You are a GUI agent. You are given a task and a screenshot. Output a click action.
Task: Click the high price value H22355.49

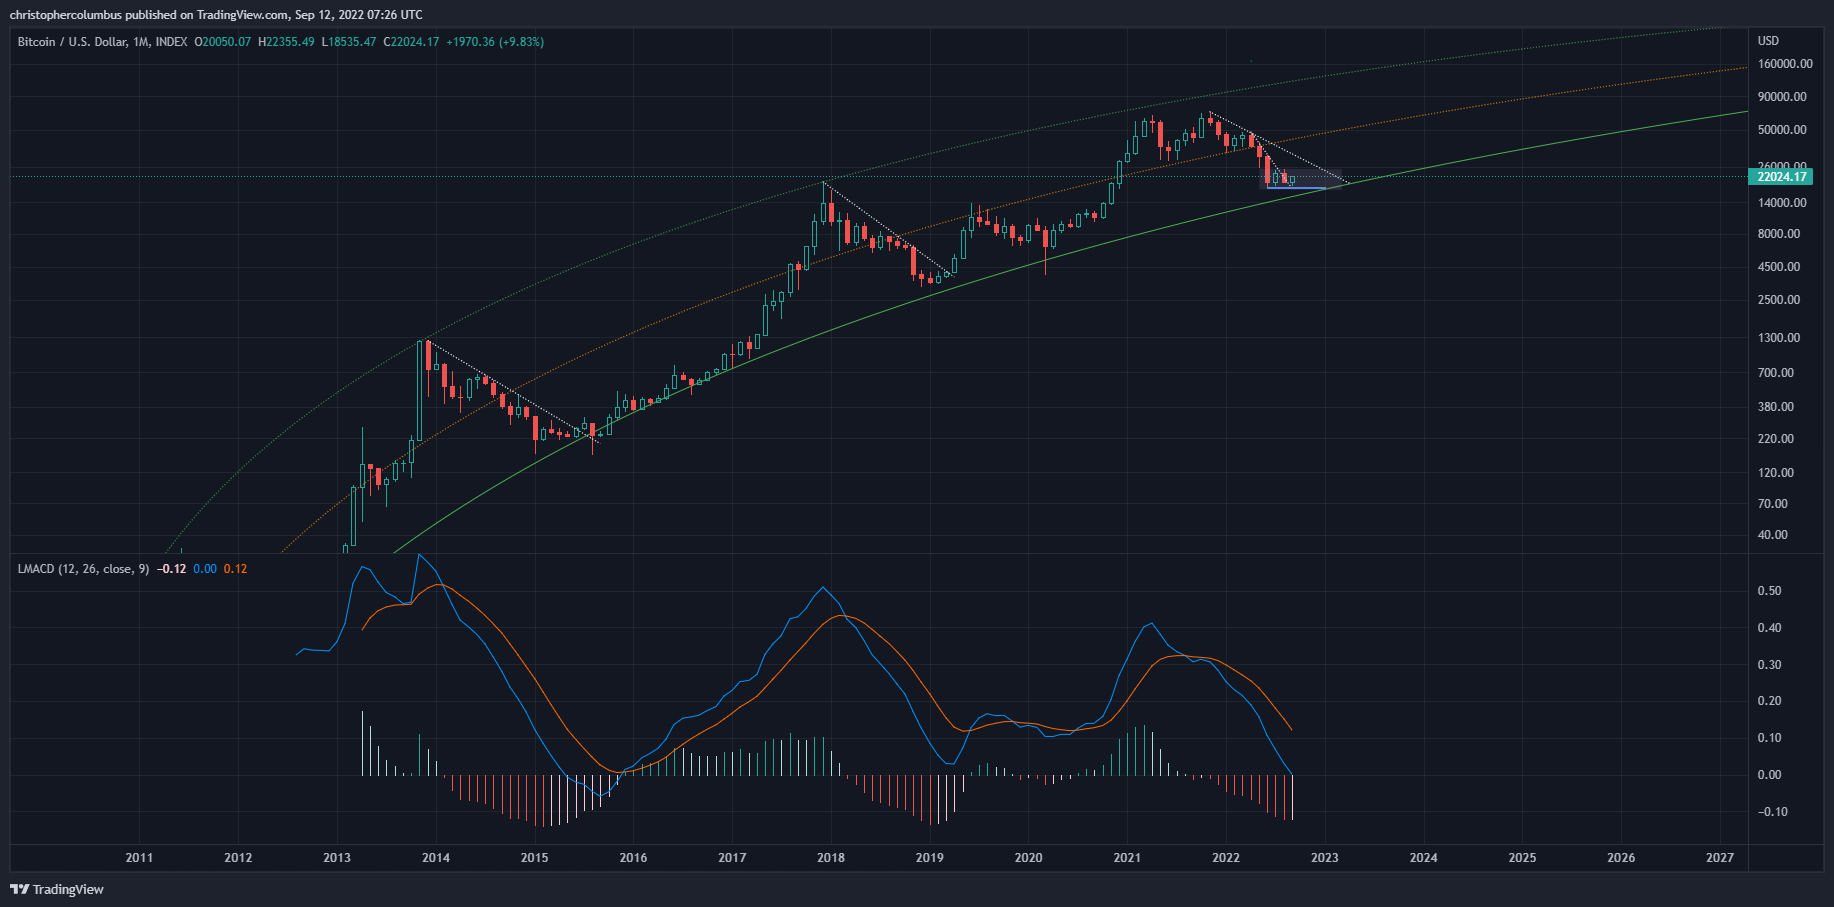286,42
